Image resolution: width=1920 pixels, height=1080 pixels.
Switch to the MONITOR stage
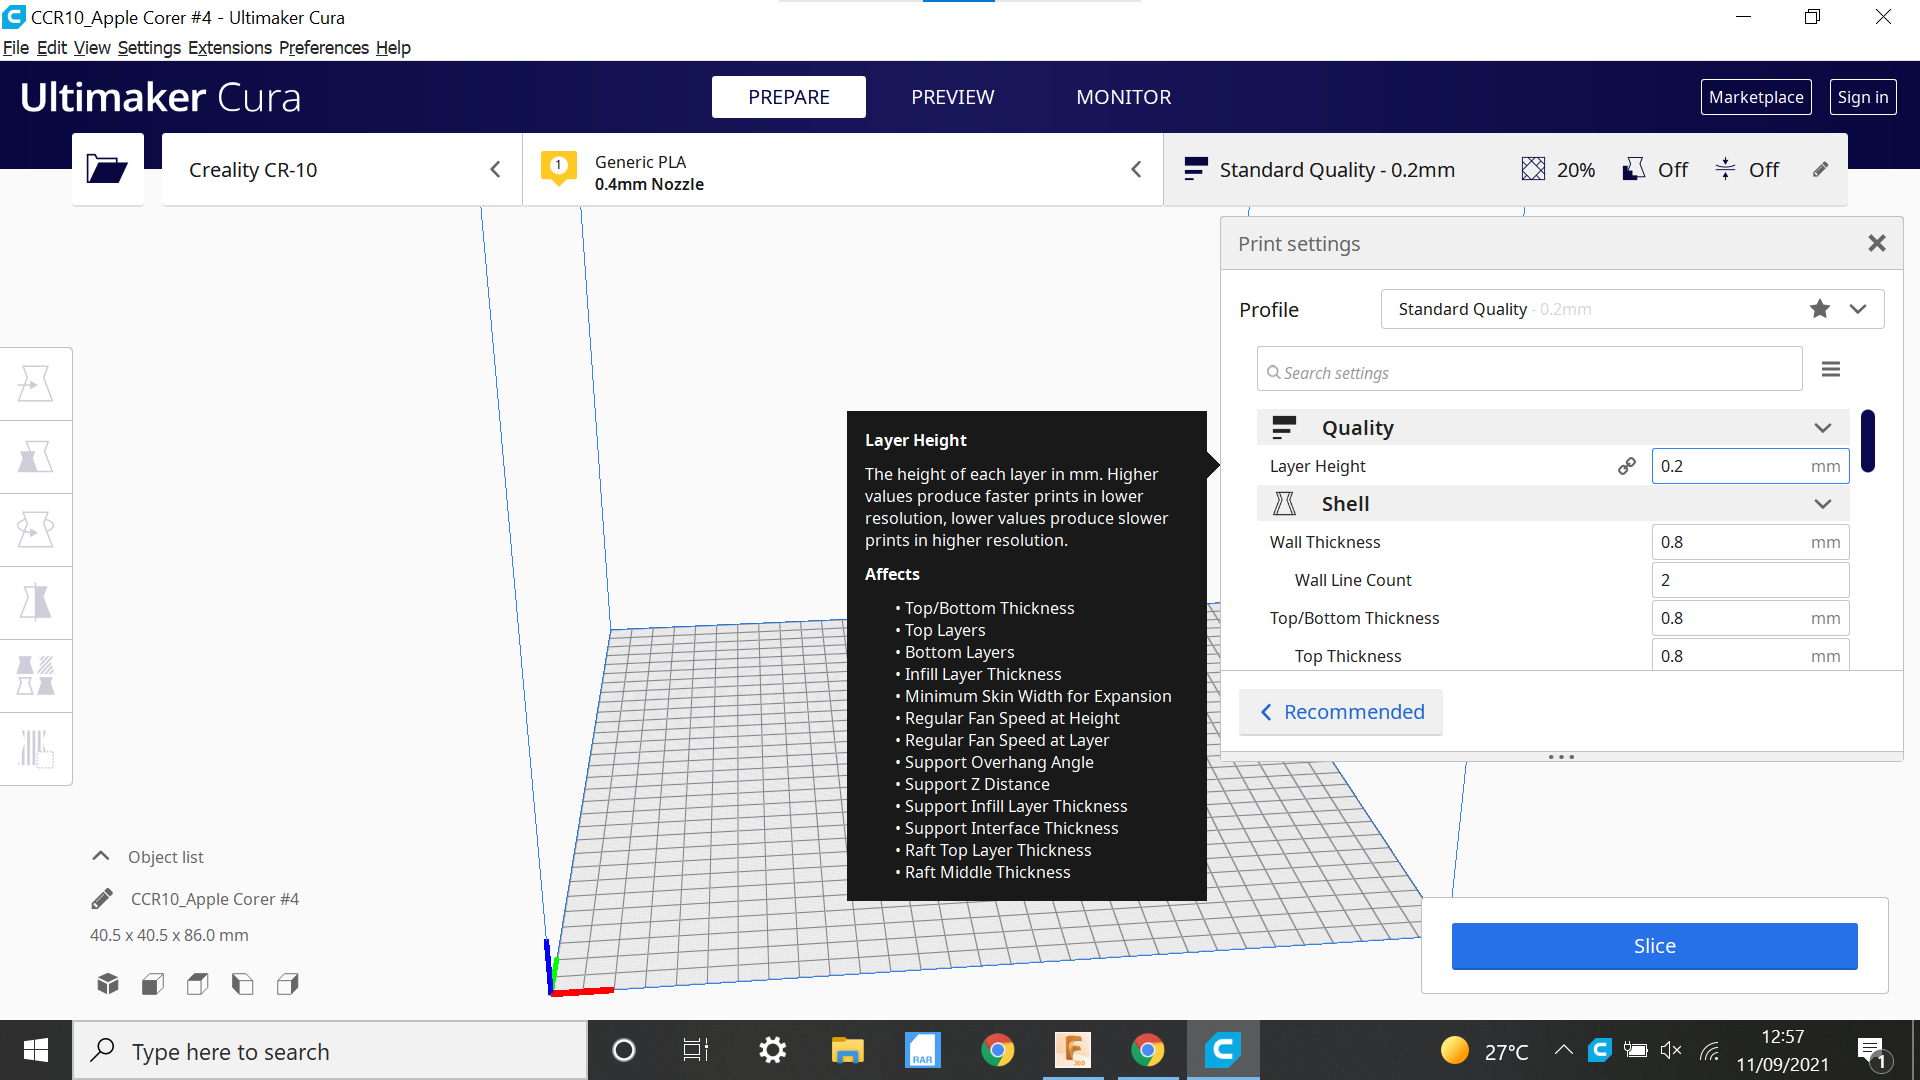point(1123,97)
